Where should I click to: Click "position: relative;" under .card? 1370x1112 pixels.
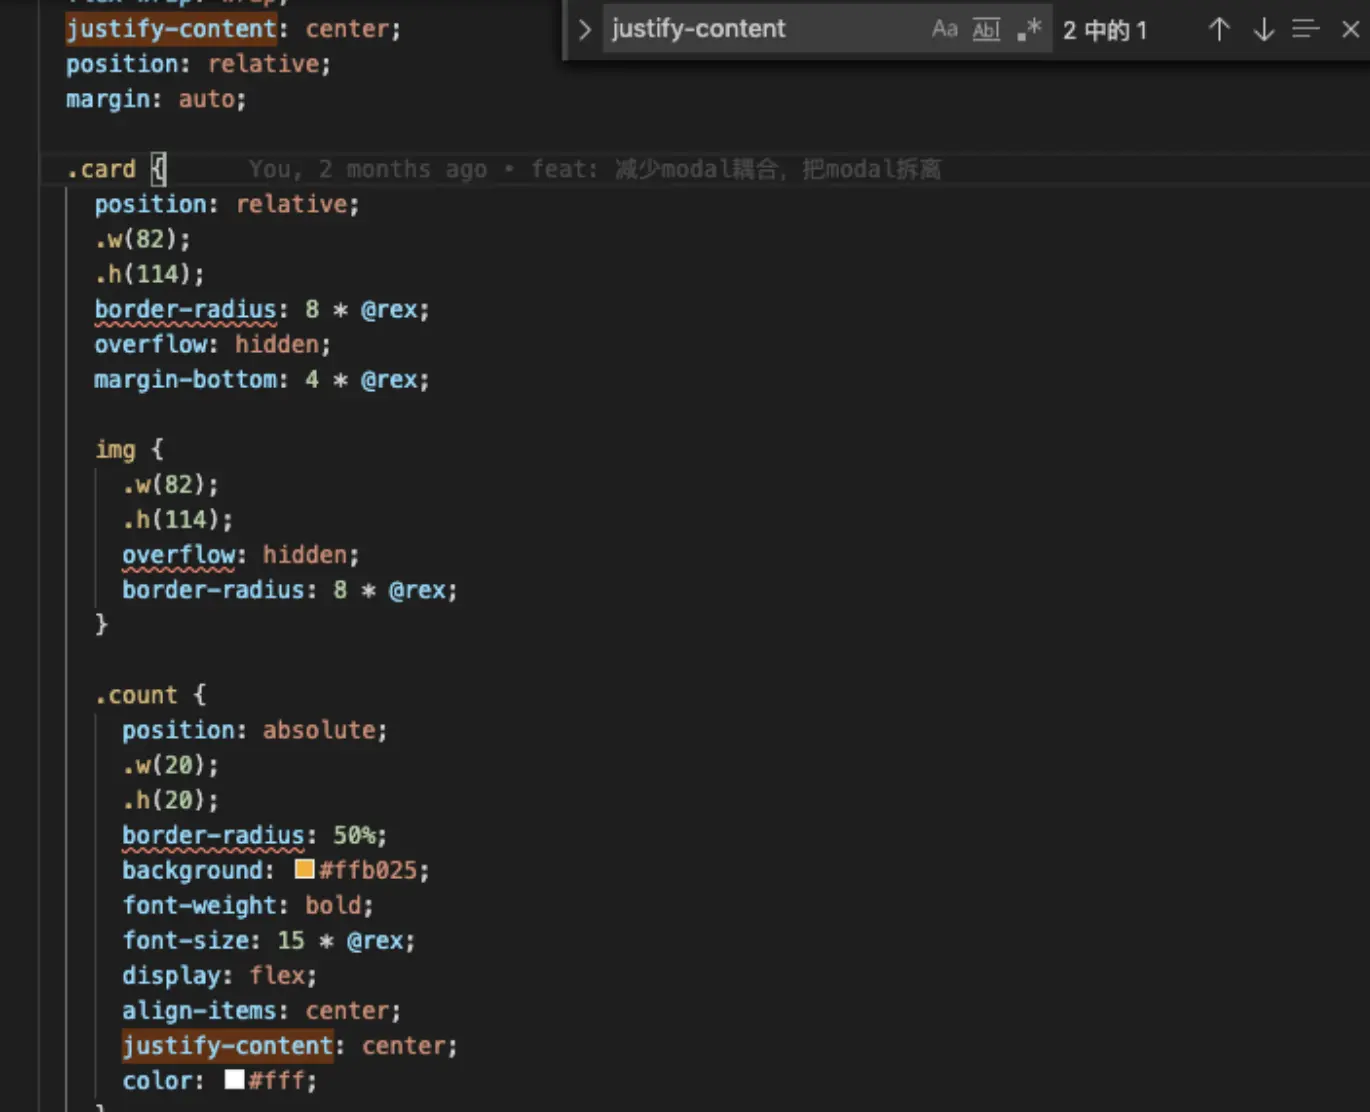(x=227, y=204)
